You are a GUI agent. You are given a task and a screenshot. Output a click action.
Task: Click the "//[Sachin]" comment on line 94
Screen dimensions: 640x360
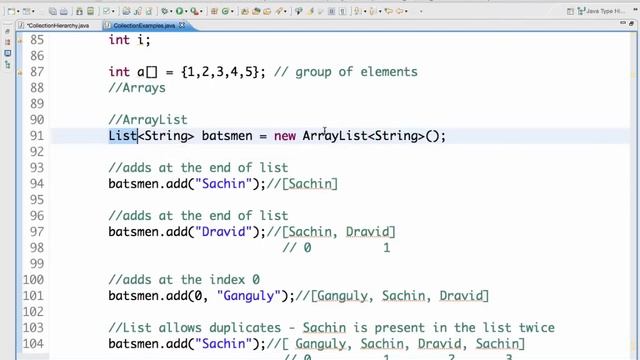302,184
